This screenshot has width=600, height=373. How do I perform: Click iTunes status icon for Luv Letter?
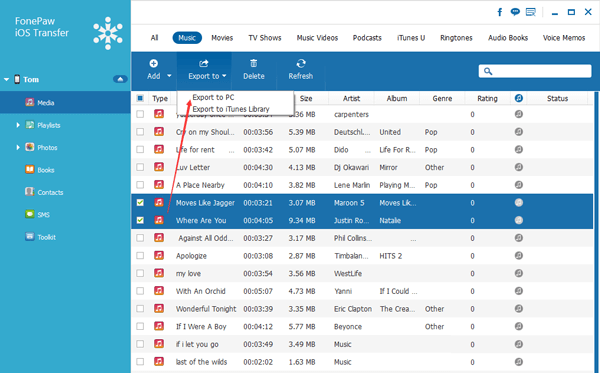[518, 167]
